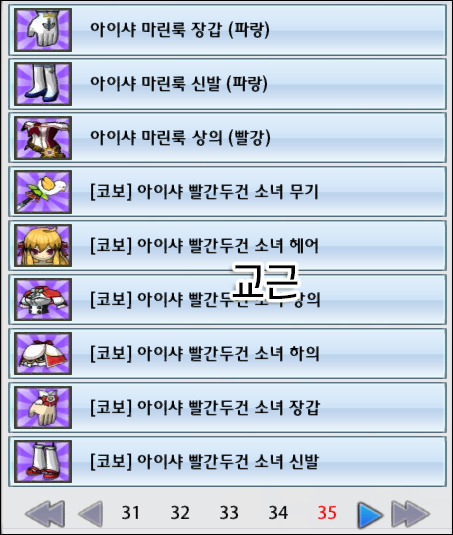Select the blonde red hood girl hair icon
453x535 pixels.
[43, 246]
